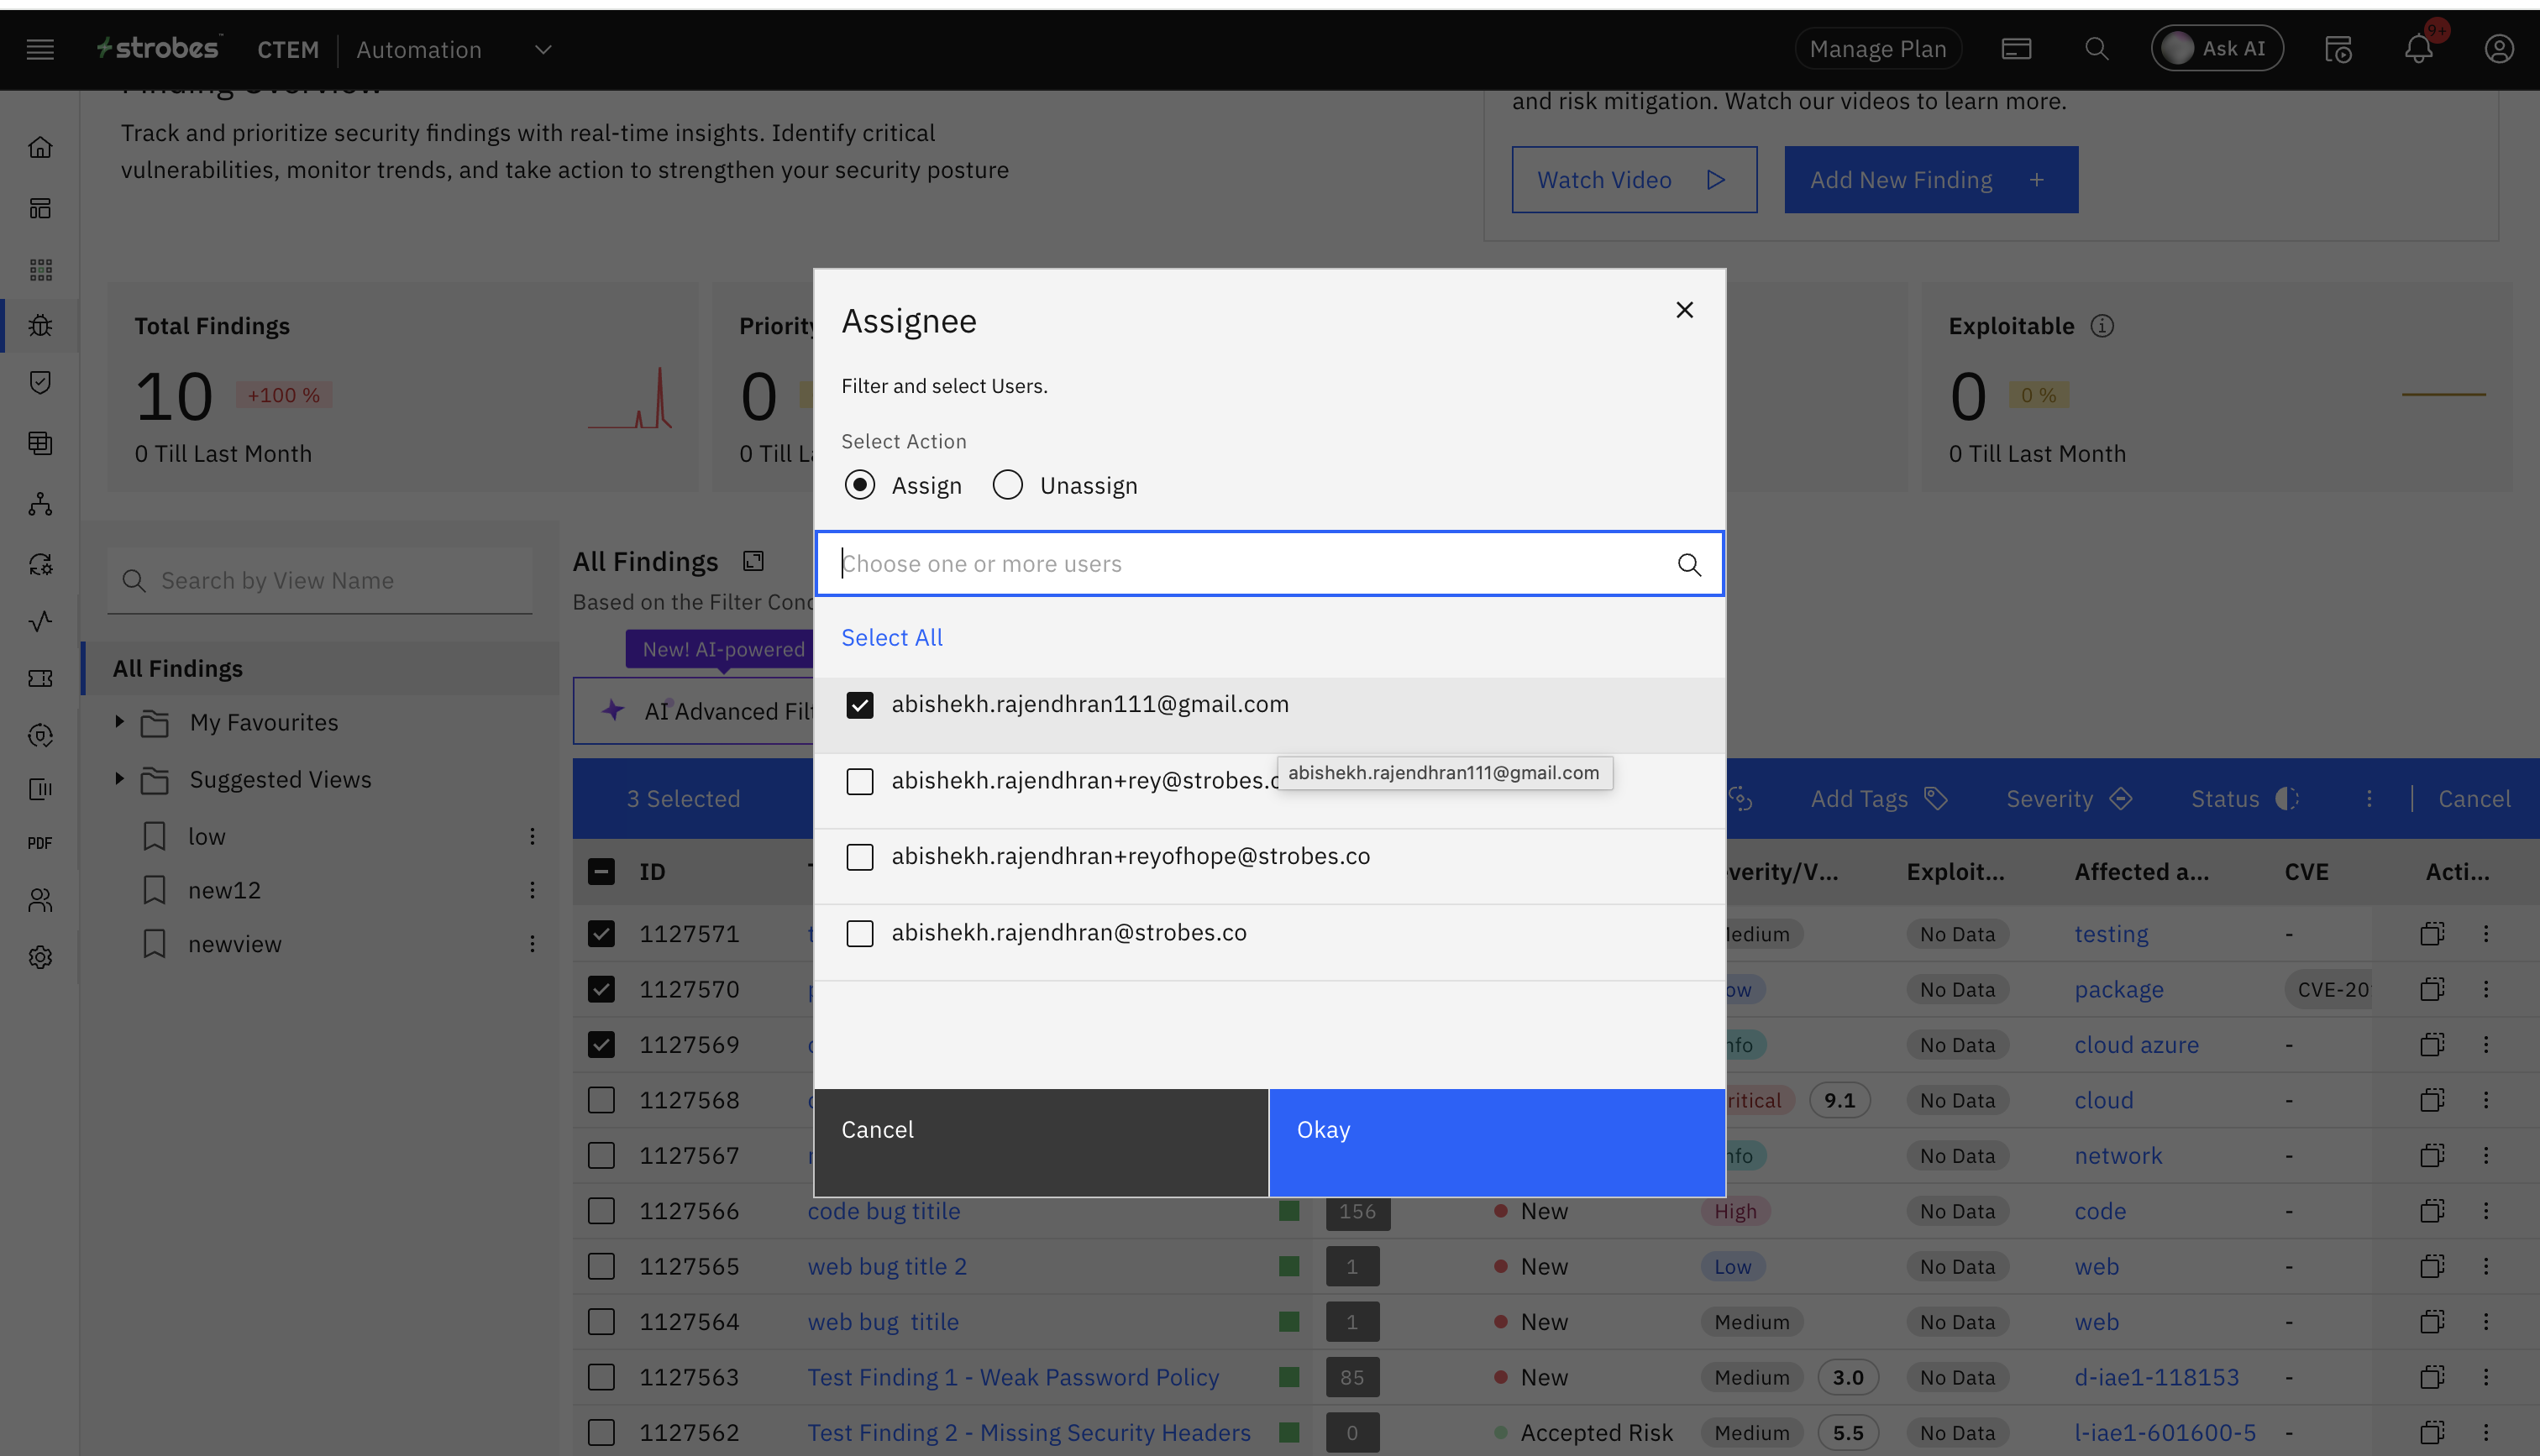
Task: Expand the My Favourites folder
Action: pyautogui.click(x=119, y=722)
